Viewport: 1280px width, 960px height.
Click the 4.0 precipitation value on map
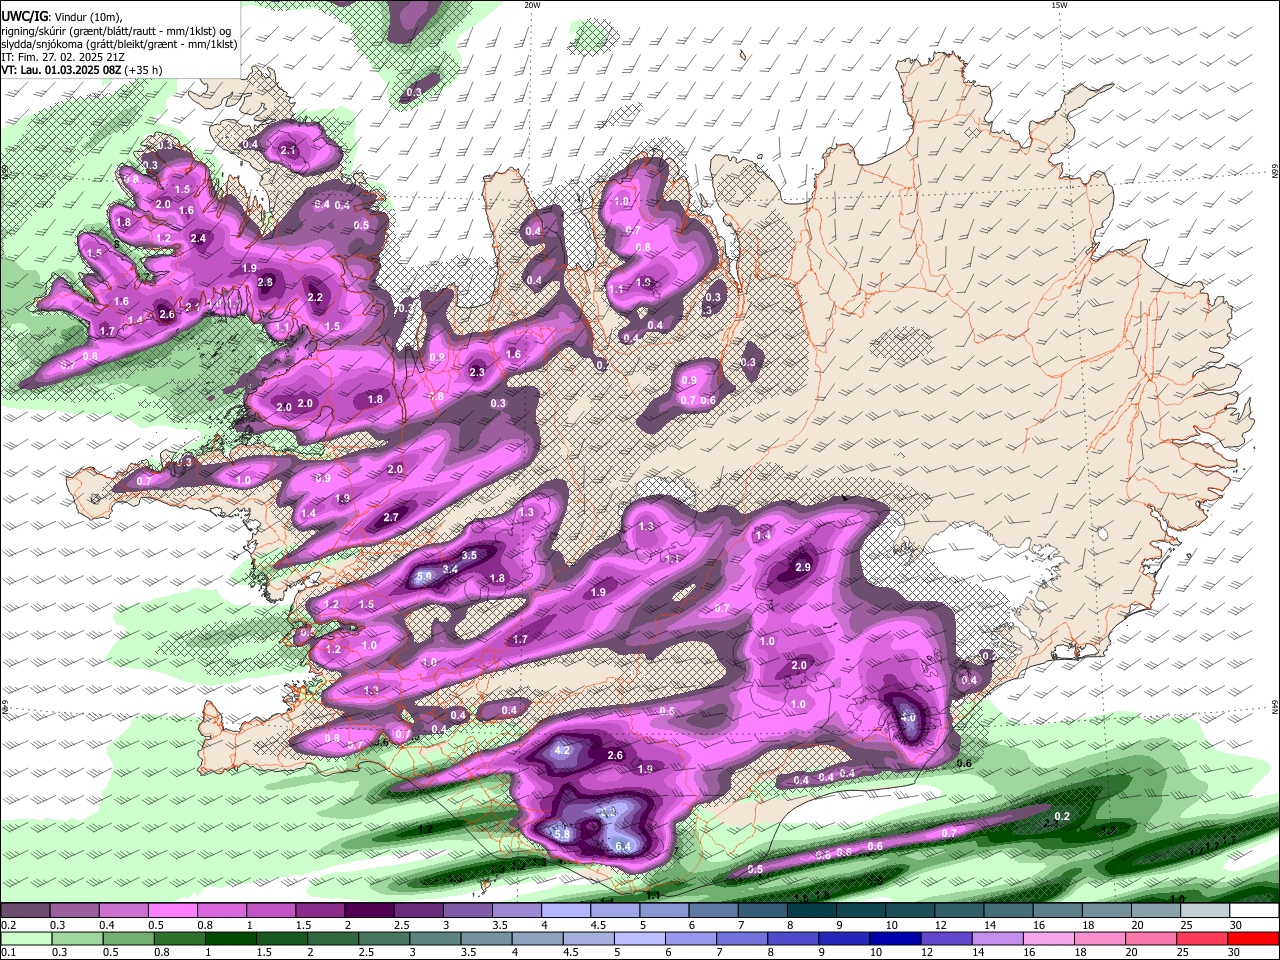(908, 718)
